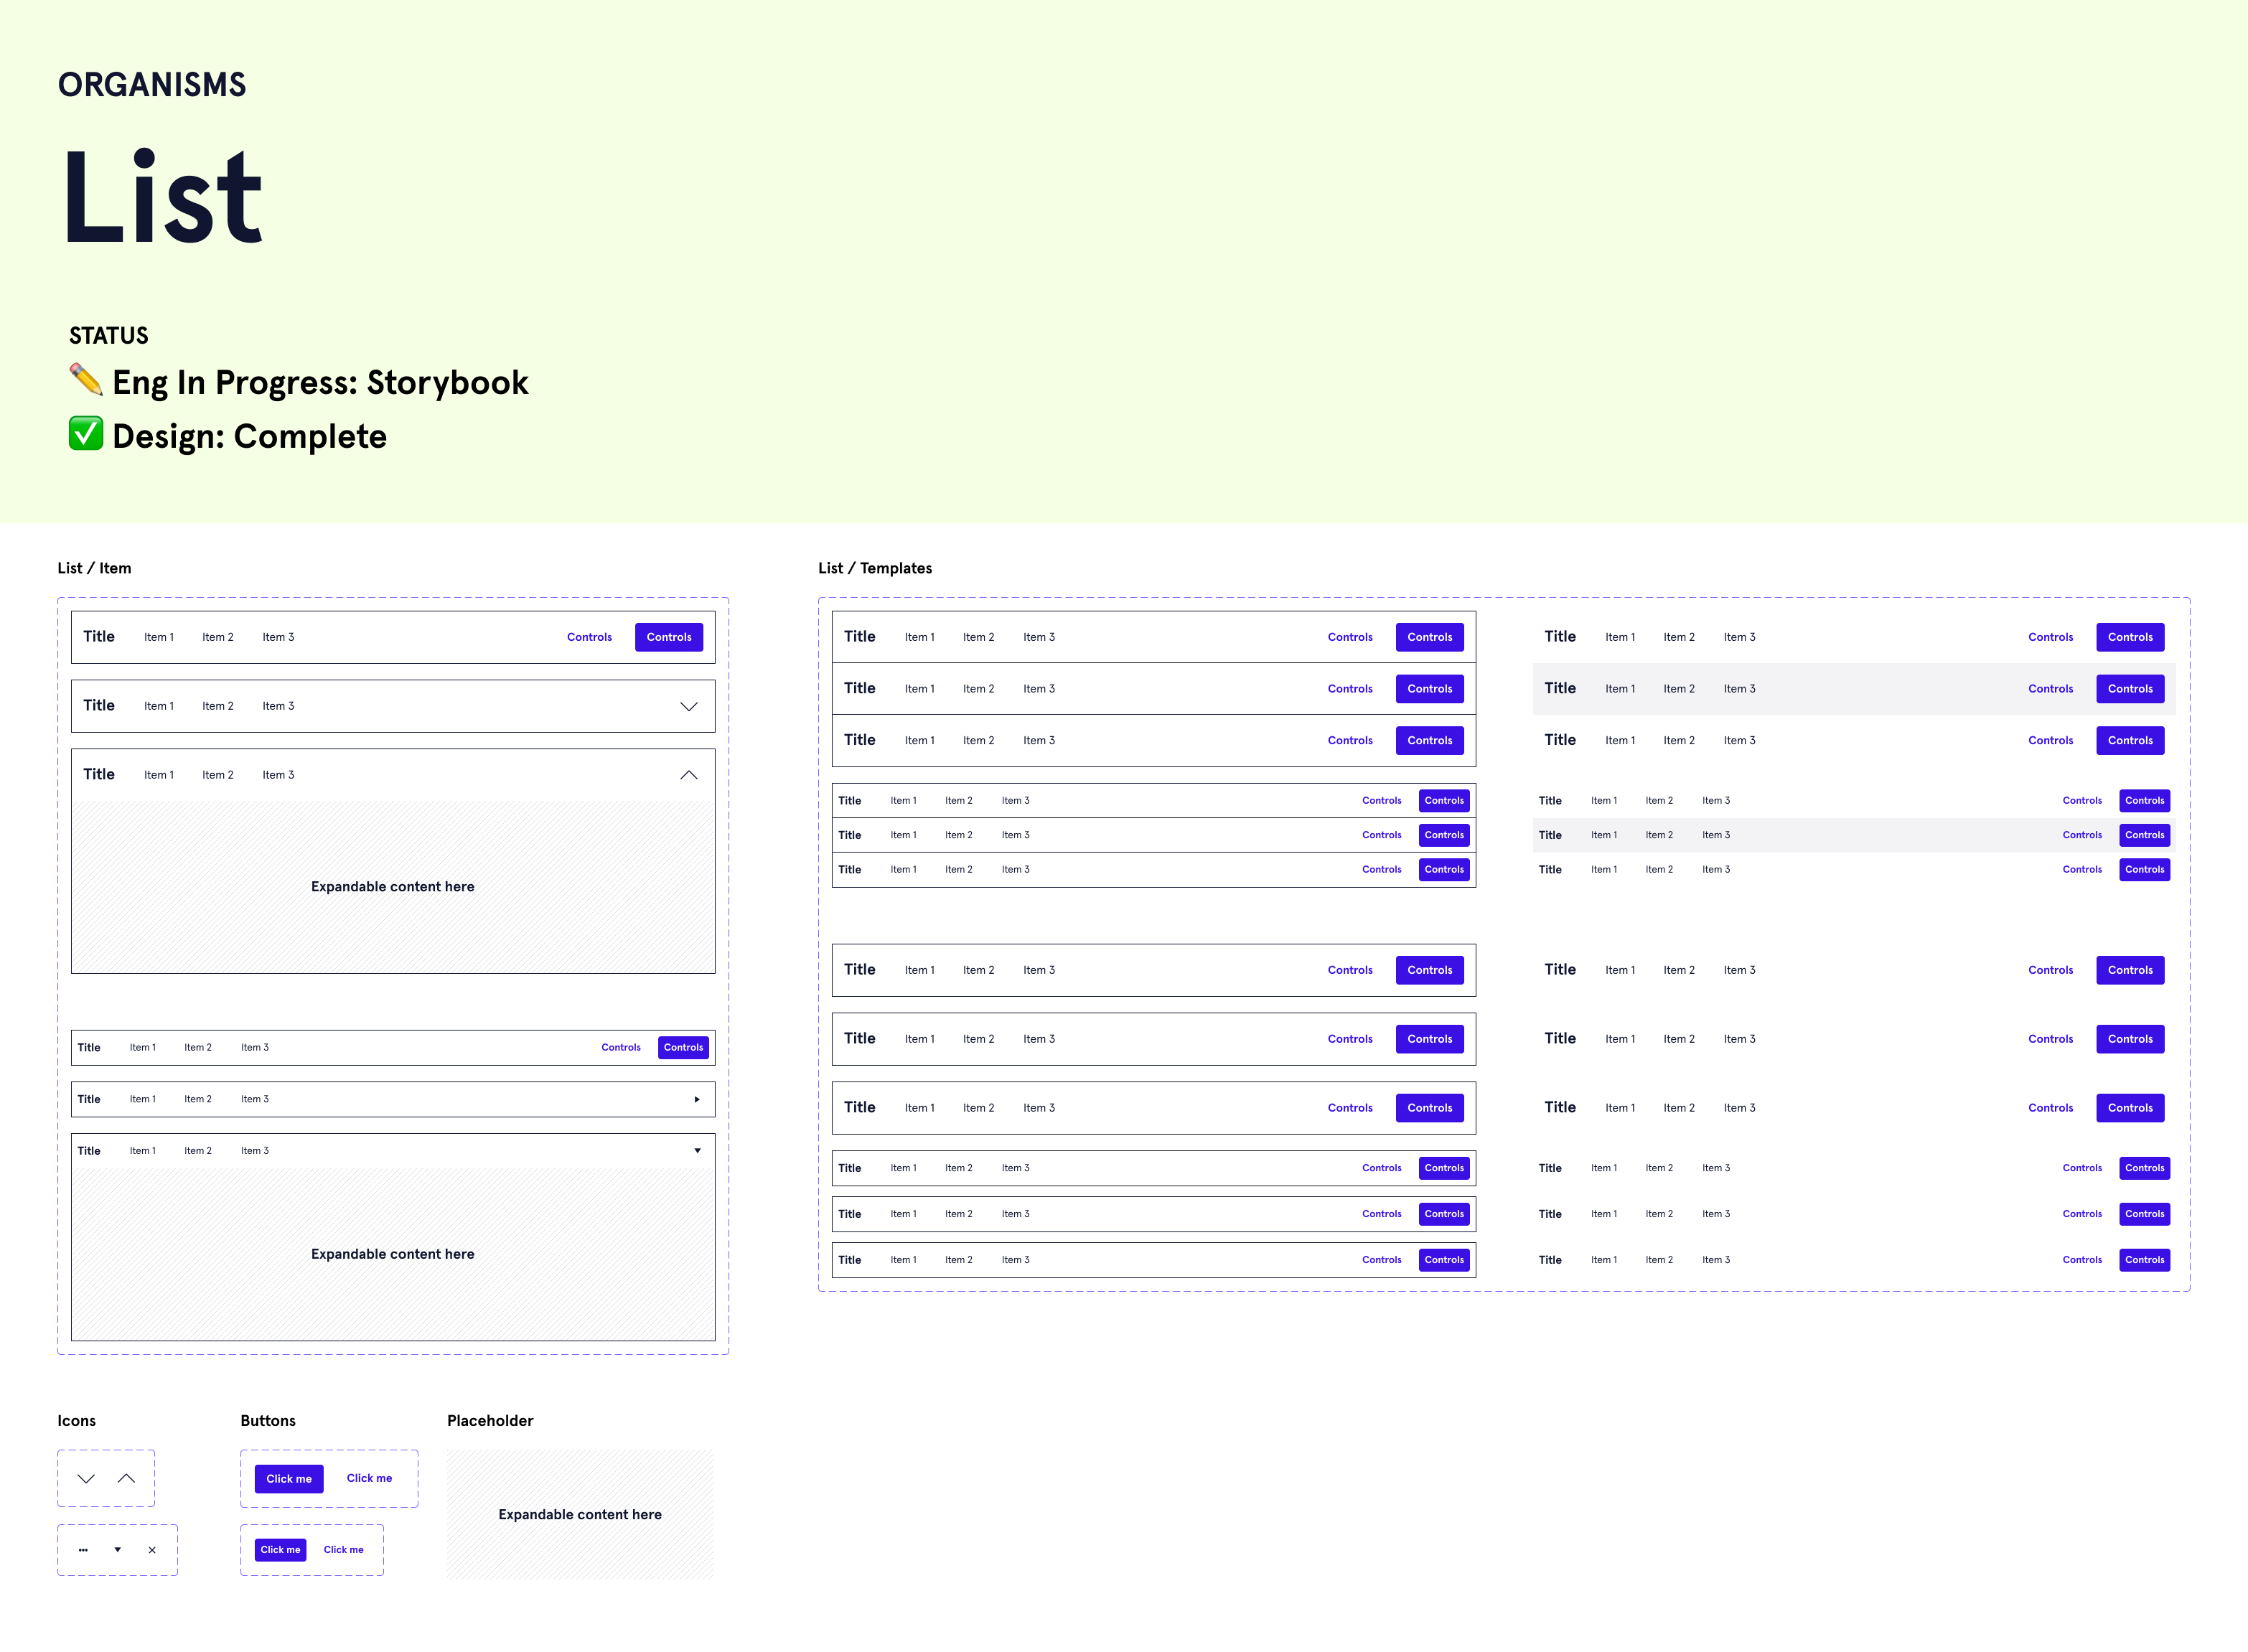The width and height of the screenshot is (2248, 1652).
Task: Click the large filled 'Click me' button
Action: [x=289, y=1478]
